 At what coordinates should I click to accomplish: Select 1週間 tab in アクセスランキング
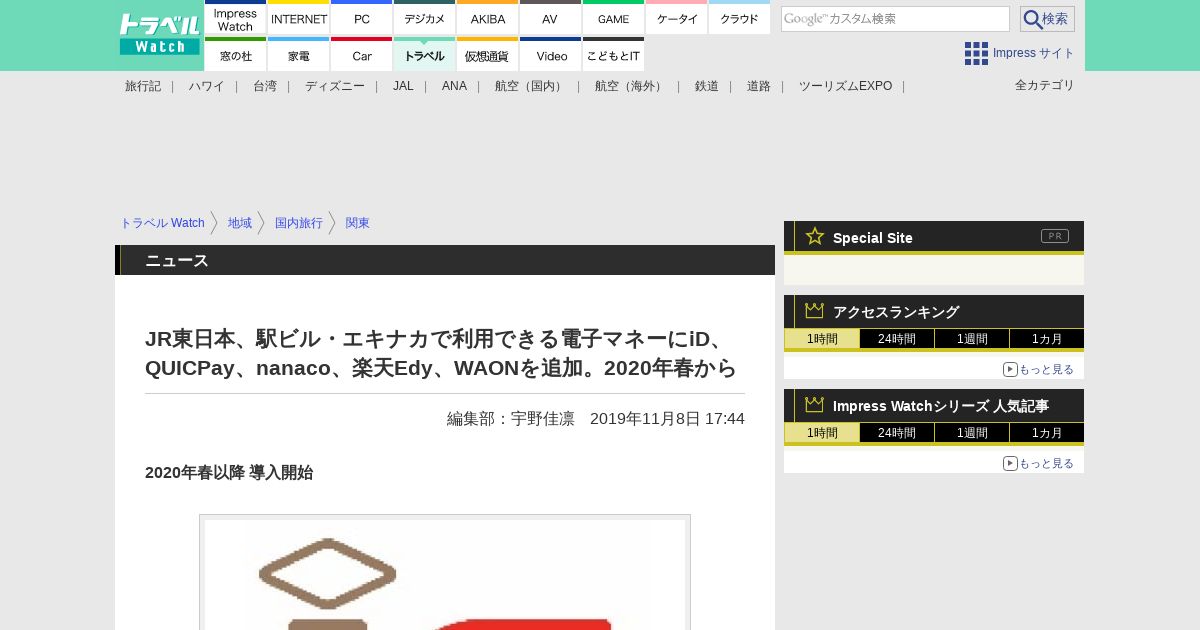pyautogui.click(x=972, y=339)
